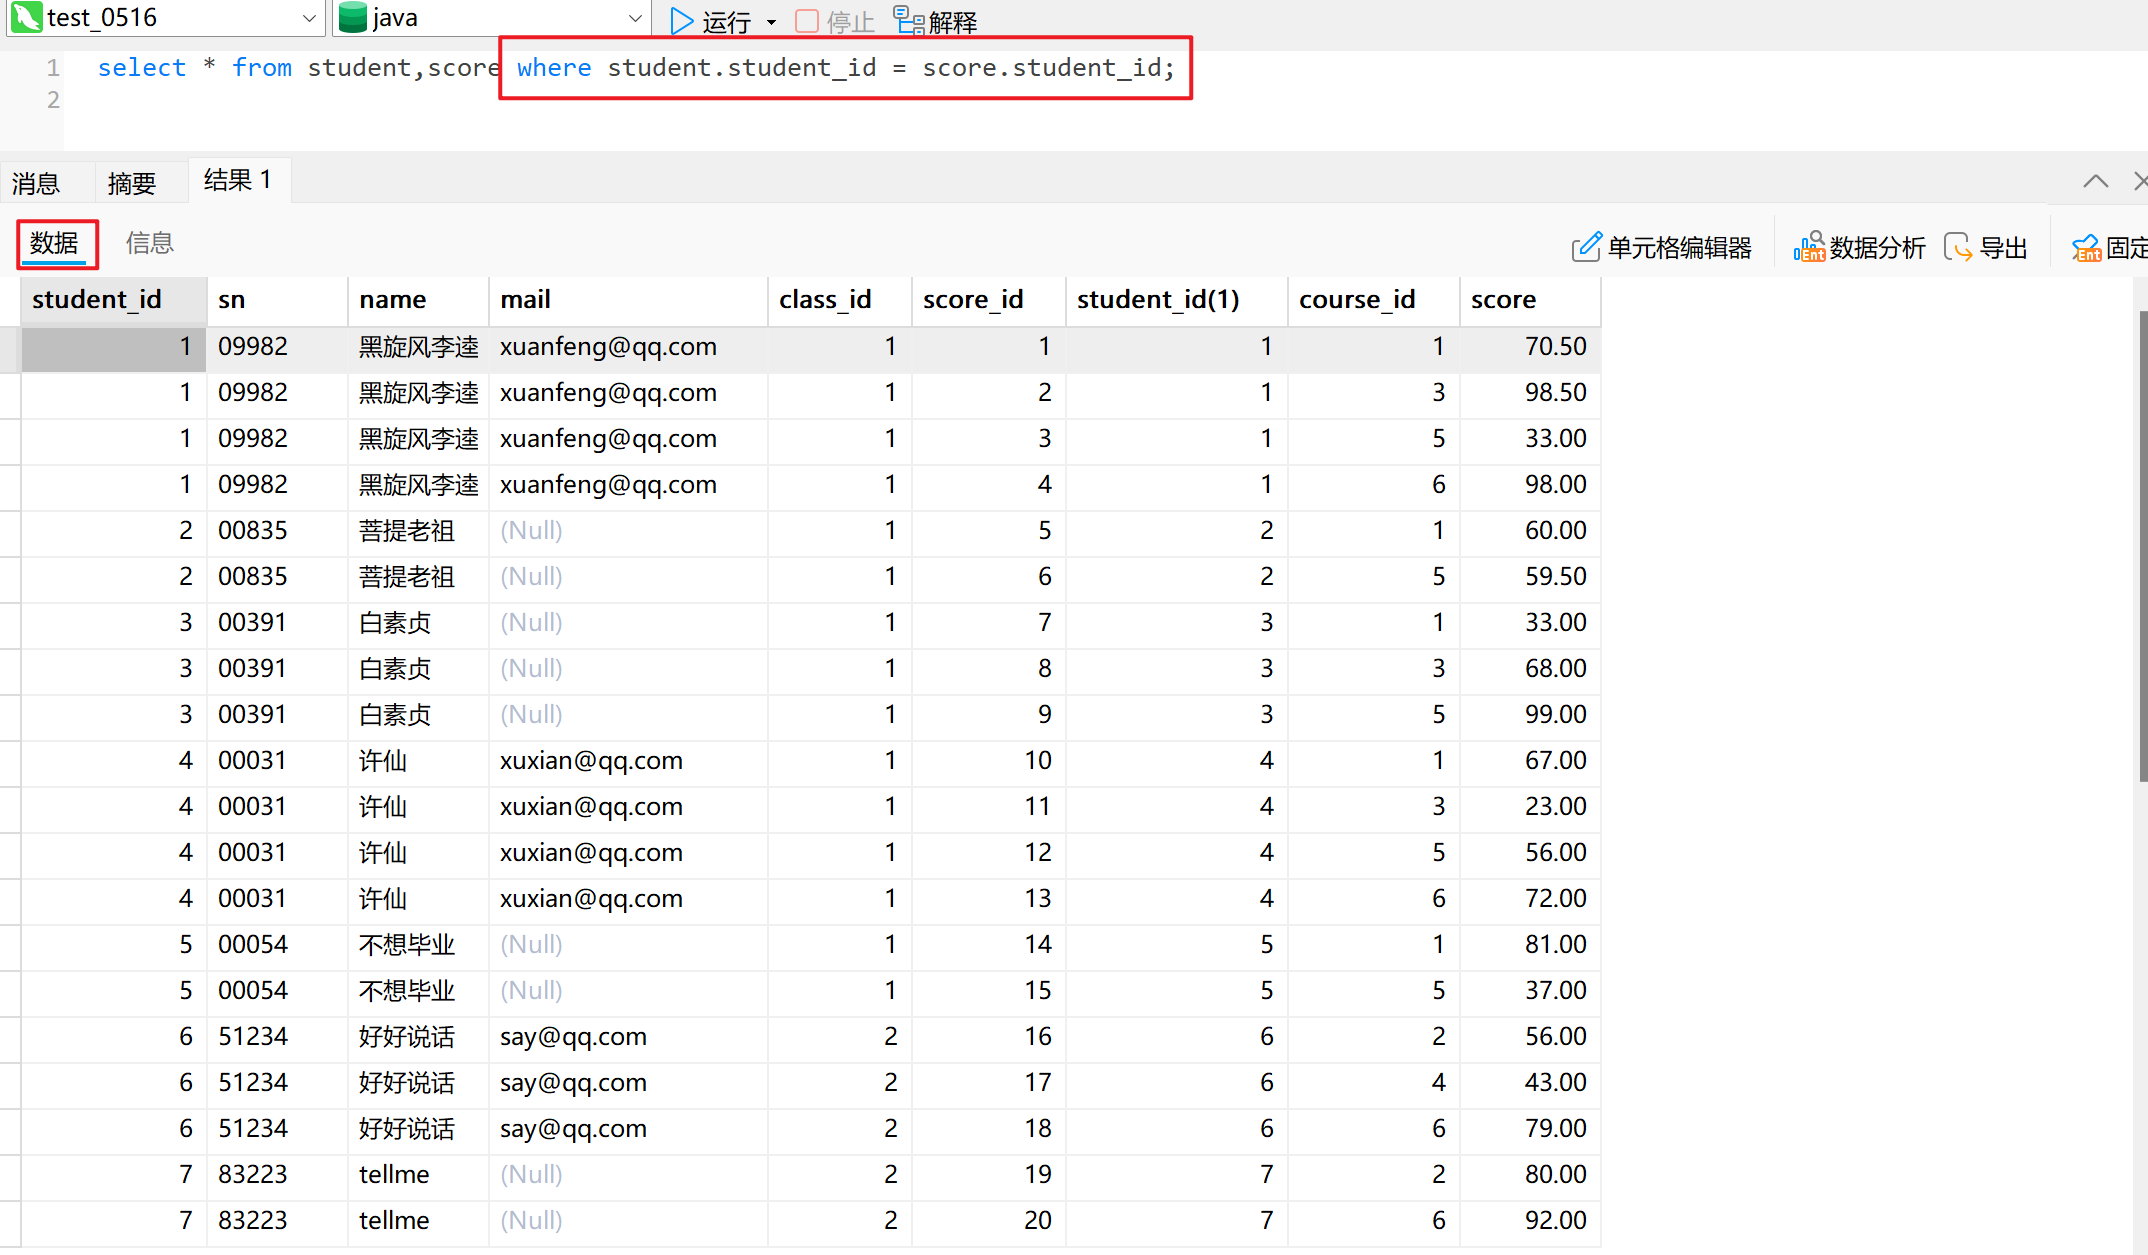Click the test_0516 connection icon
2148x1255 pixels.
click(26, 17)
